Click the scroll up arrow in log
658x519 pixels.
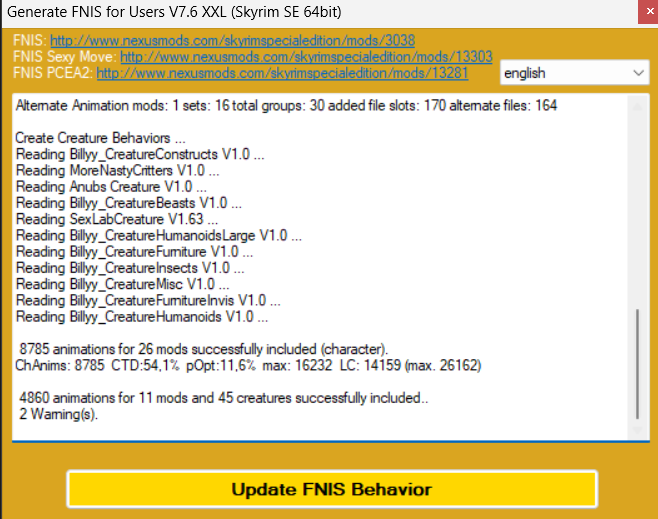coord(637,107)
